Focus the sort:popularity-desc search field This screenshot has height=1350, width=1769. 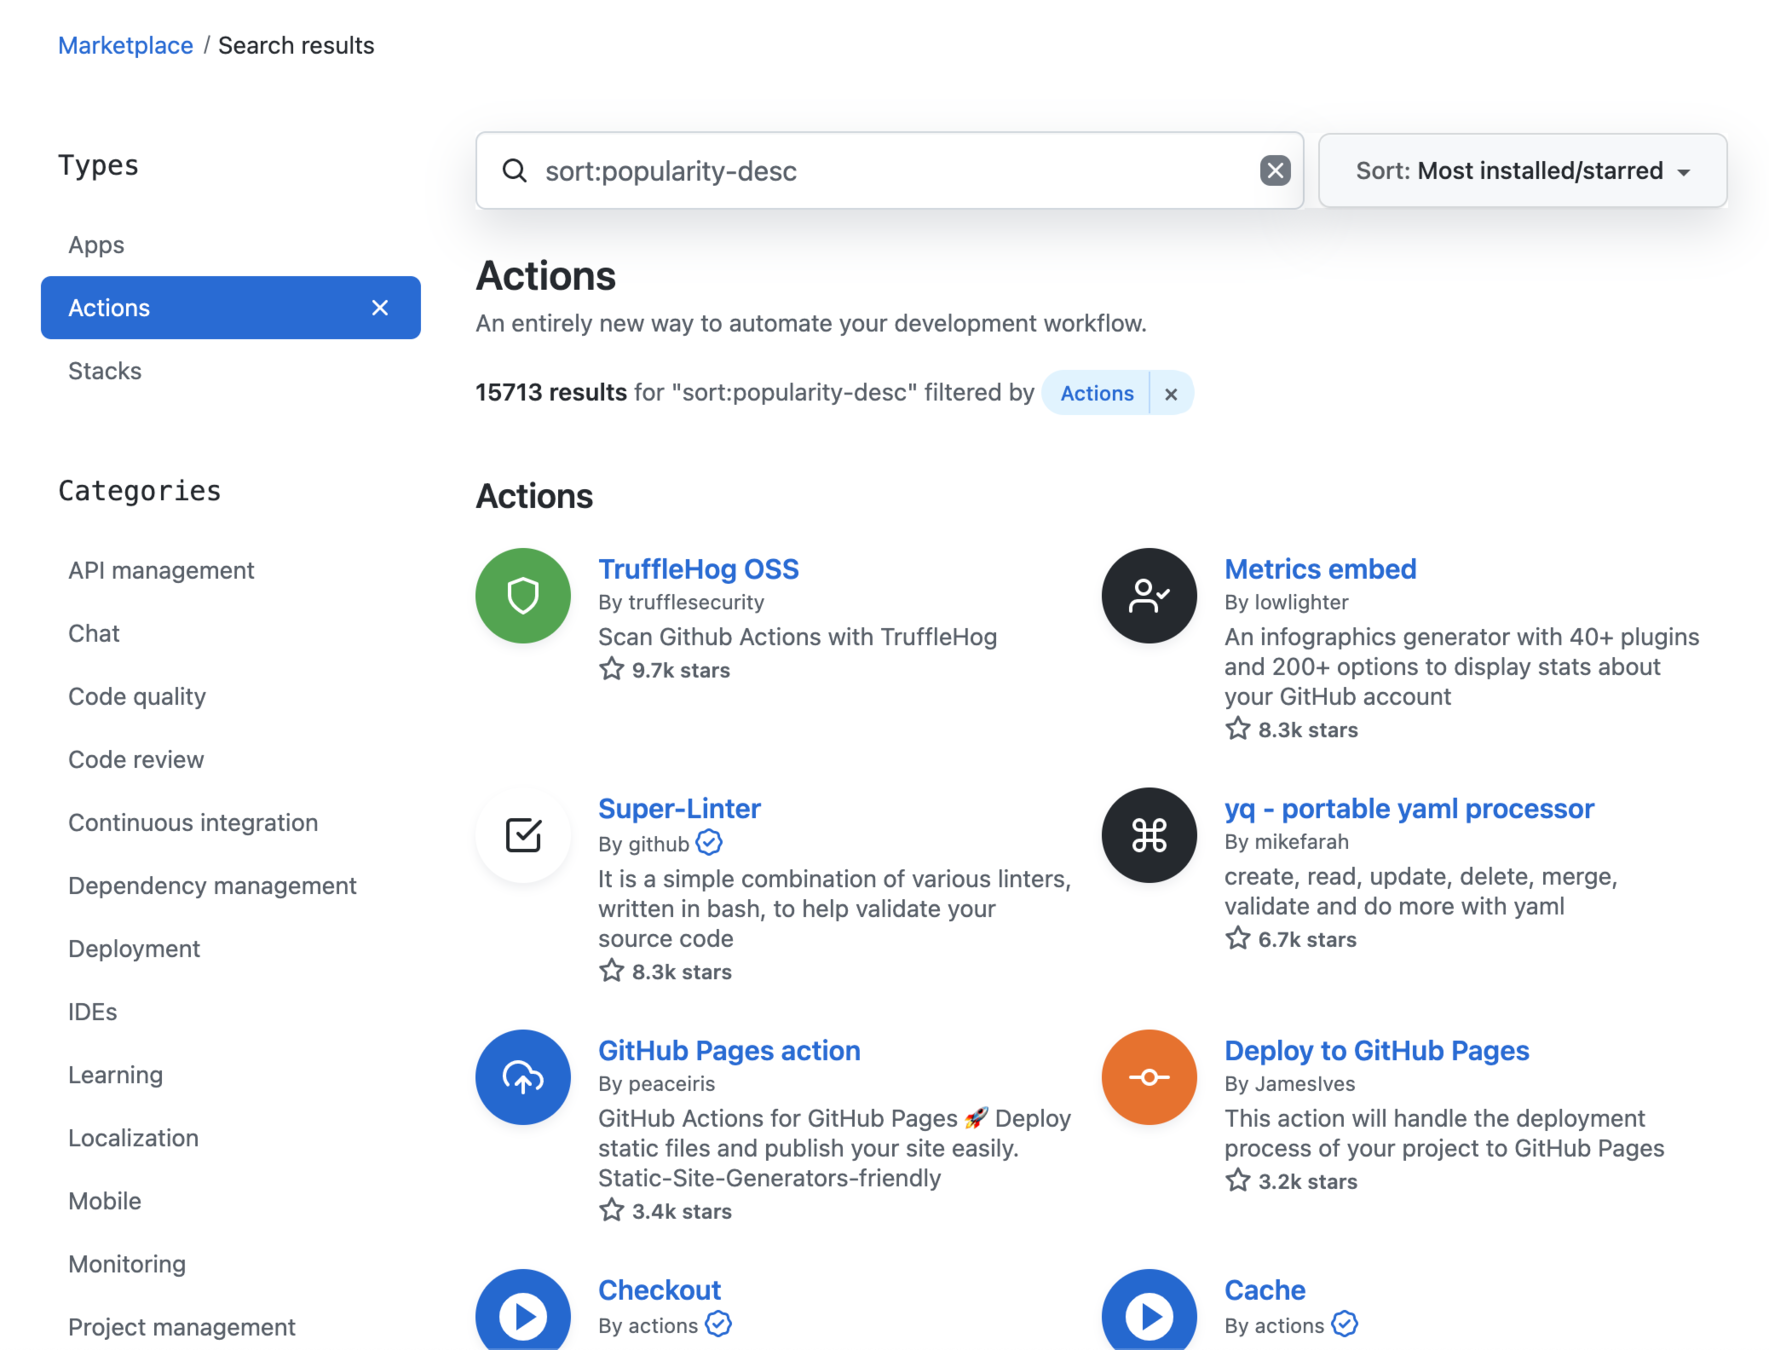889,171
